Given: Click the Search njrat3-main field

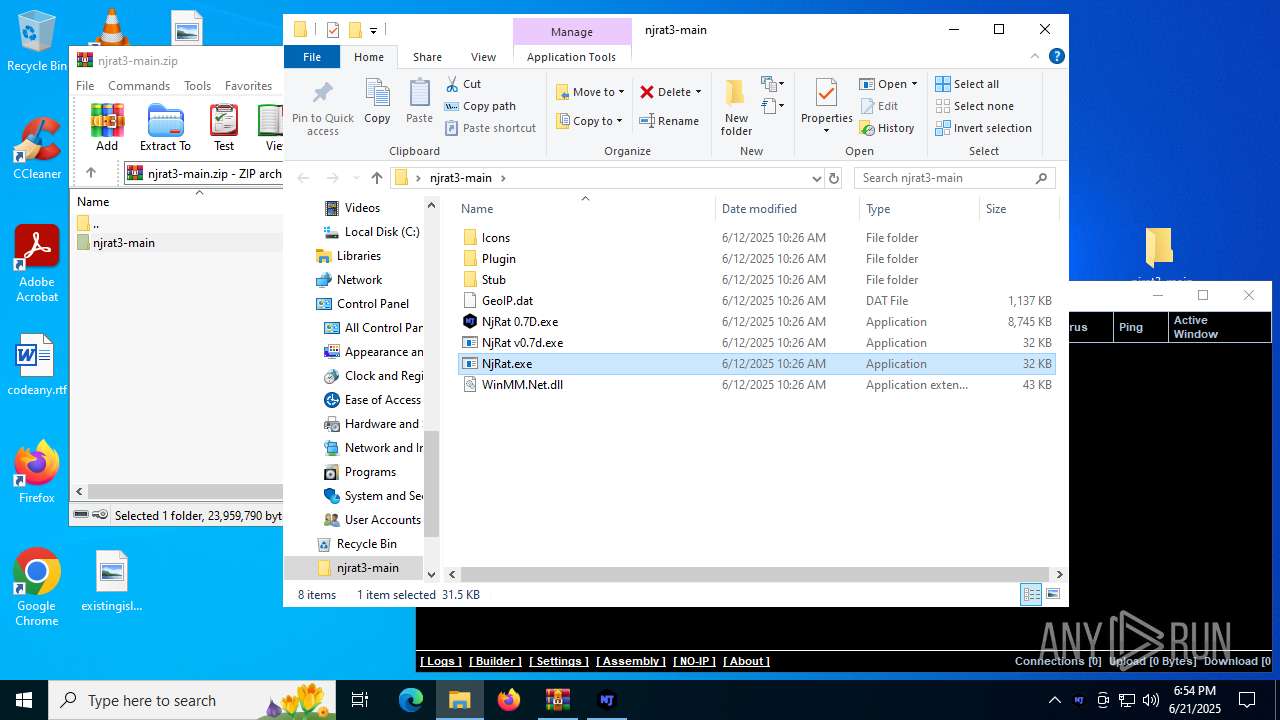Looking at the screenshot, I should 955,178.
